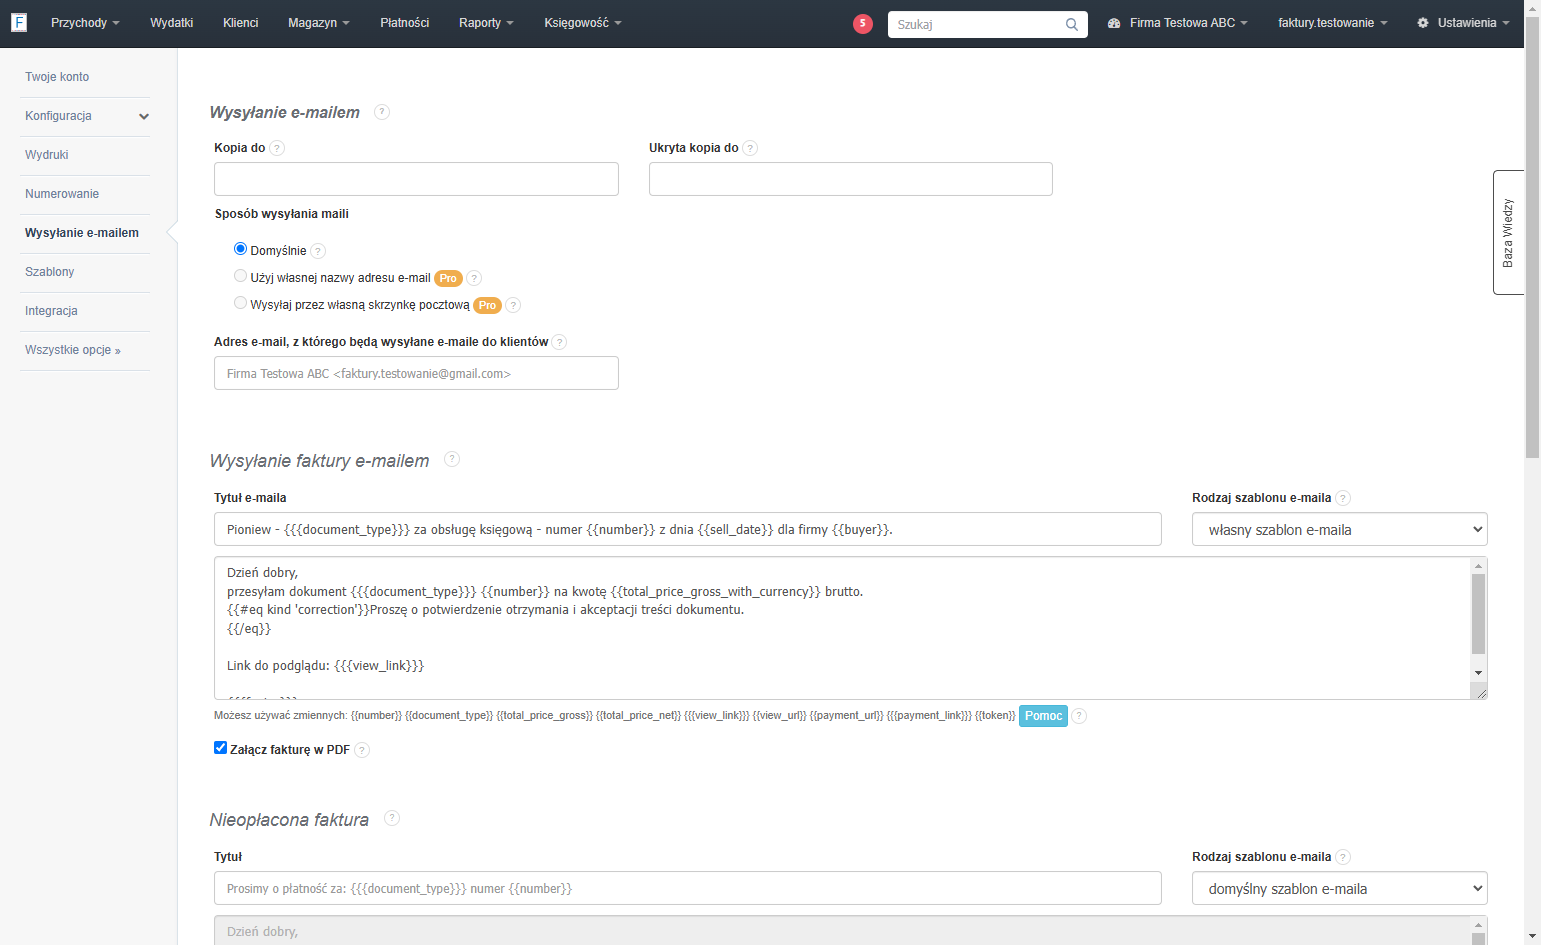This screenshot has height=945, width=1541.
Task: Click the Tytuł e-maila input field
Action: click(x=688, y=530)
